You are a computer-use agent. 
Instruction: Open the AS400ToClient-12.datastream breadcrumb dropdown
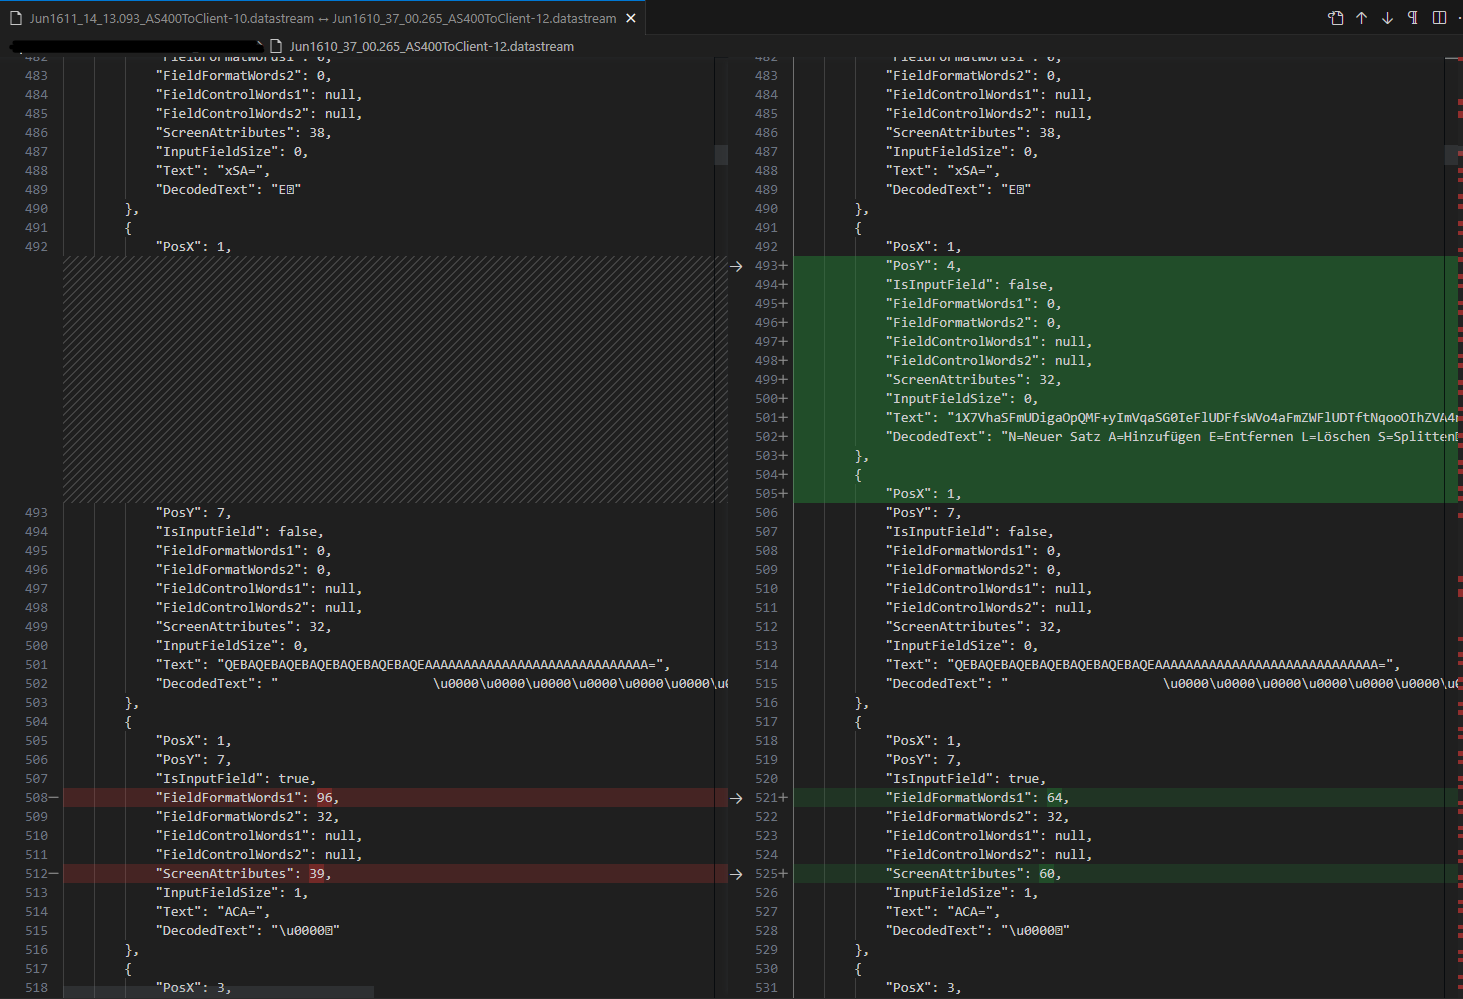[x=431, y=46]
